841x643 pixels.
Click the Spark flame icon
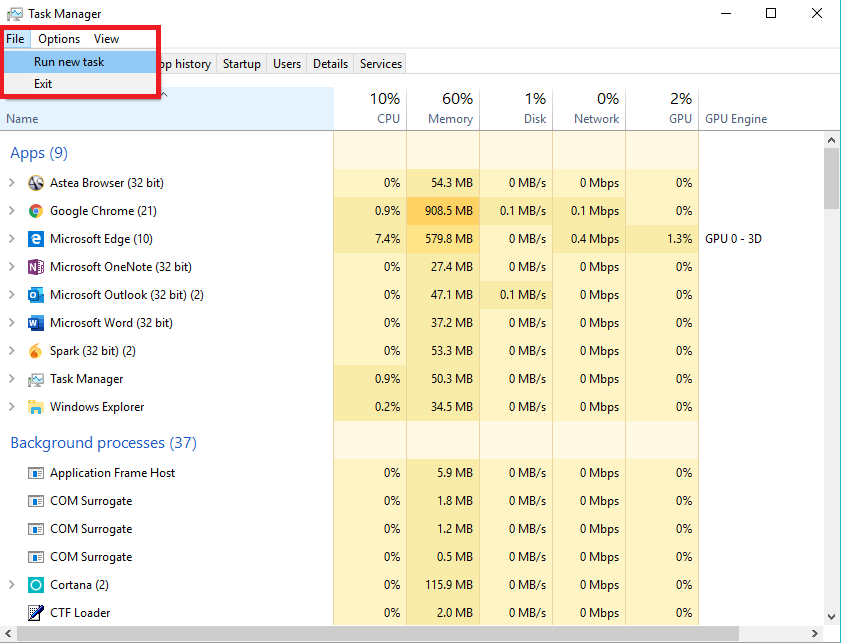click(x=35, y=351)
